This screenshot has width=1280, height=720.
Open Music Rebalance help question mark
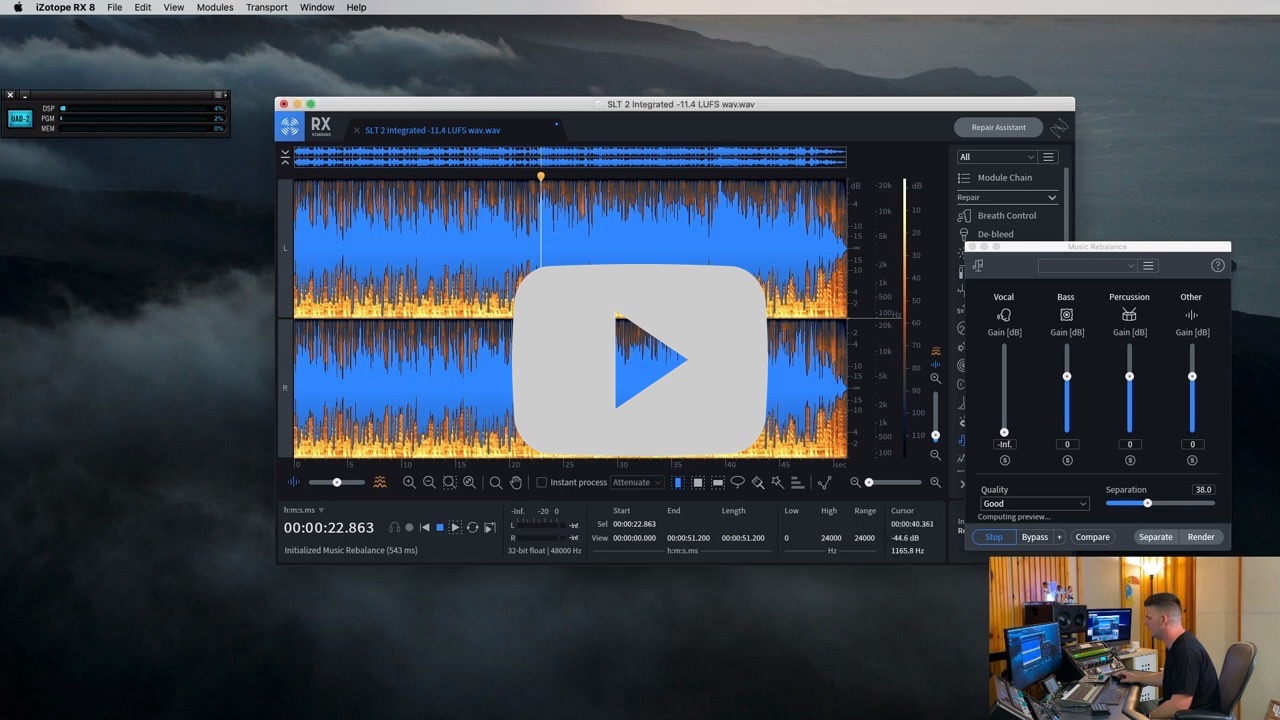click(x=1217, y=265)
